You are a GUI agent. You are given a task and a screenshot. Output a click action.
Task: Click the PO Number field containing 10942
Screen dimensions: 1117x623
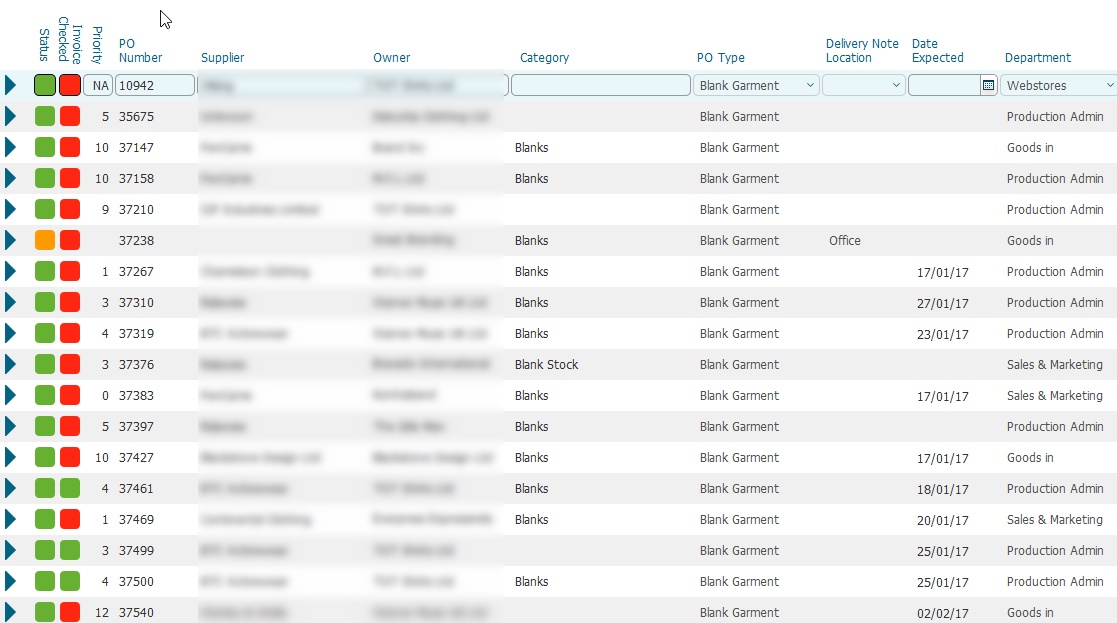[x=155, y=86]
